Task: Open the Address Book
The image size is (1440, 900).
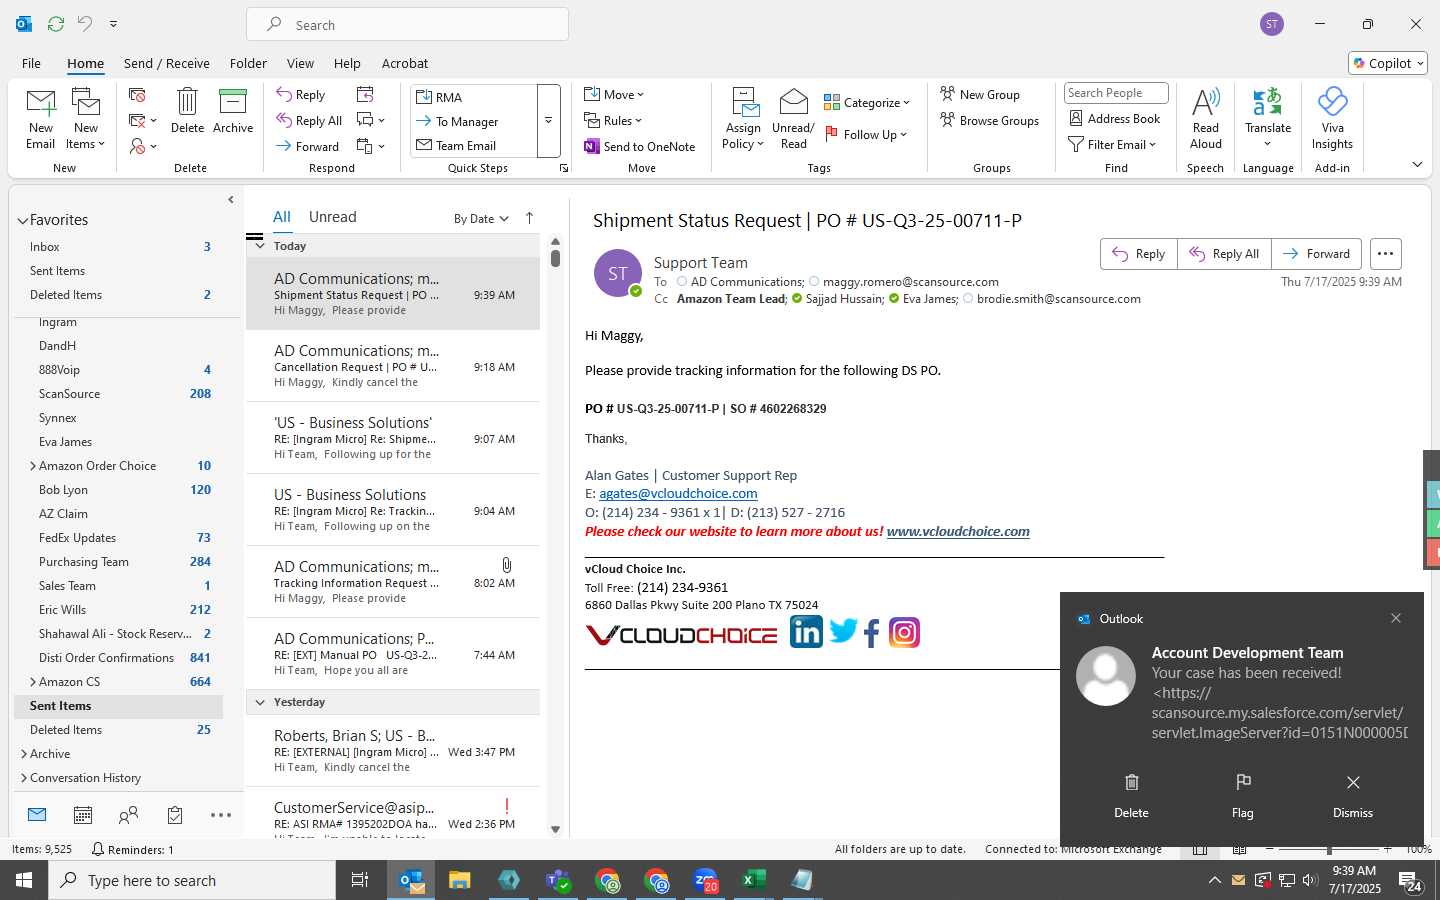Action: pyautogui.click(x=1115, y=118)
